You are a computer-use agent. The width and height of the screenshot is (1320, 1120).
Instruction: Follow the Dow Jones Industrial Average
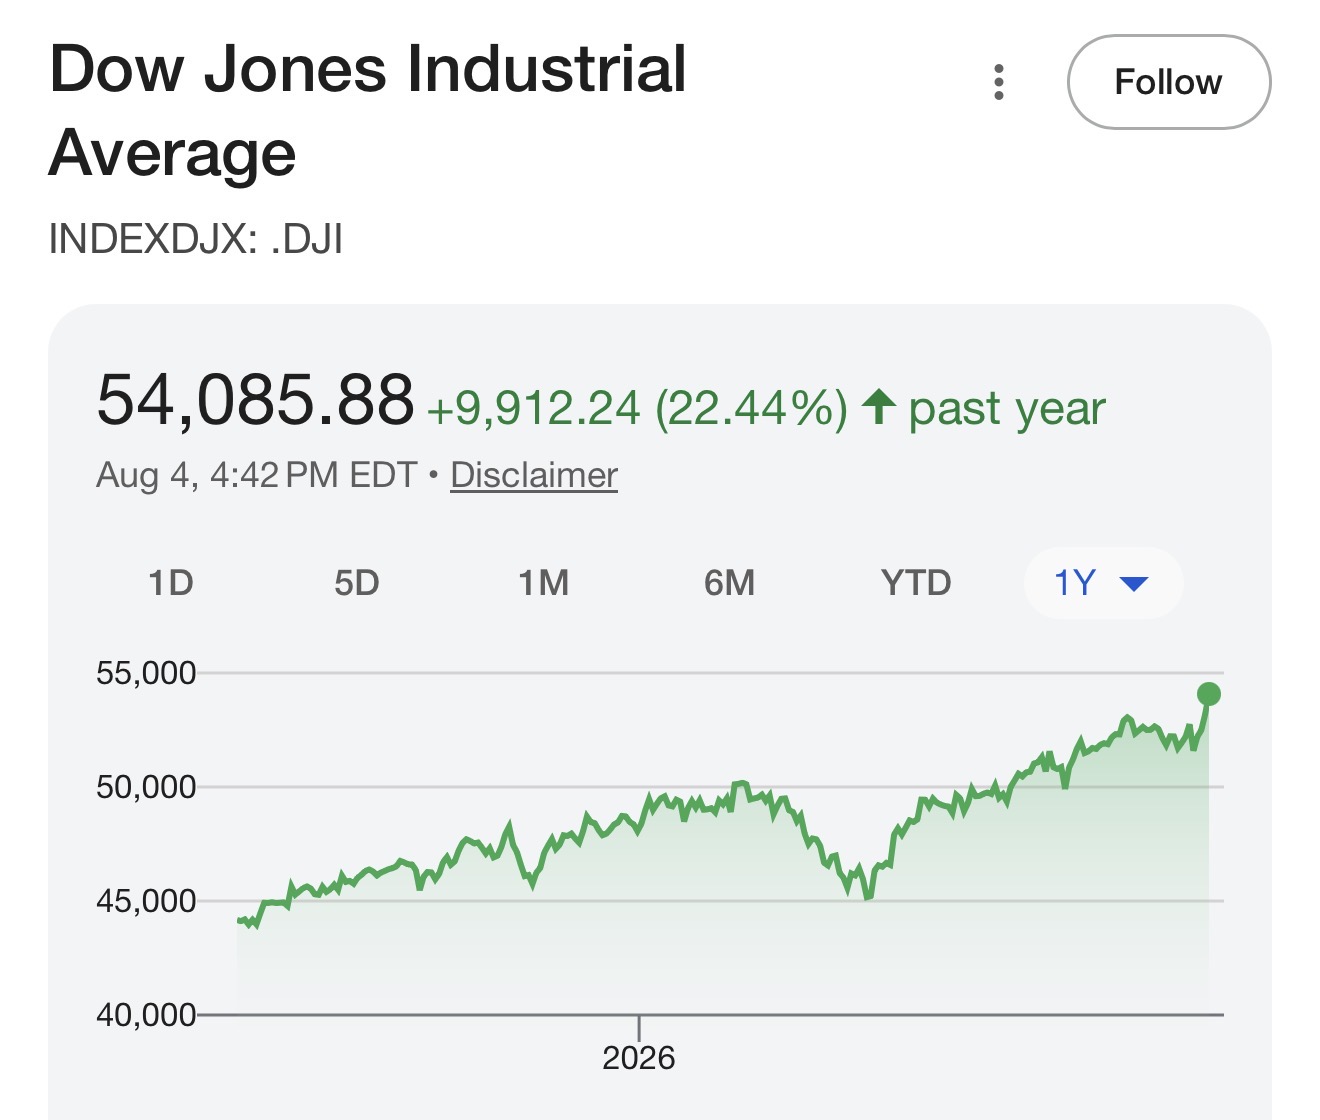[x=1169, y=82]
